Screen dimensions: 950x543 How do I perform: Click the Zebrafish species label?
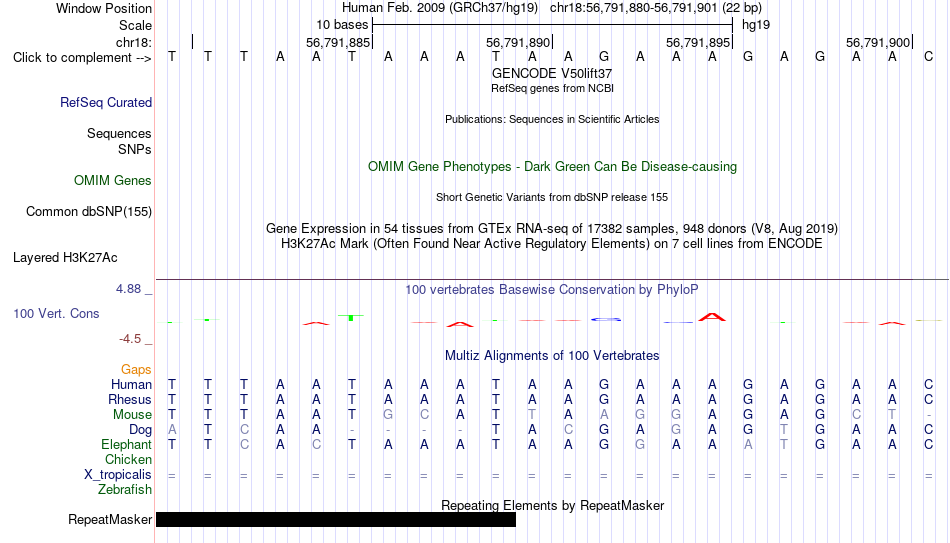(125, 489)
